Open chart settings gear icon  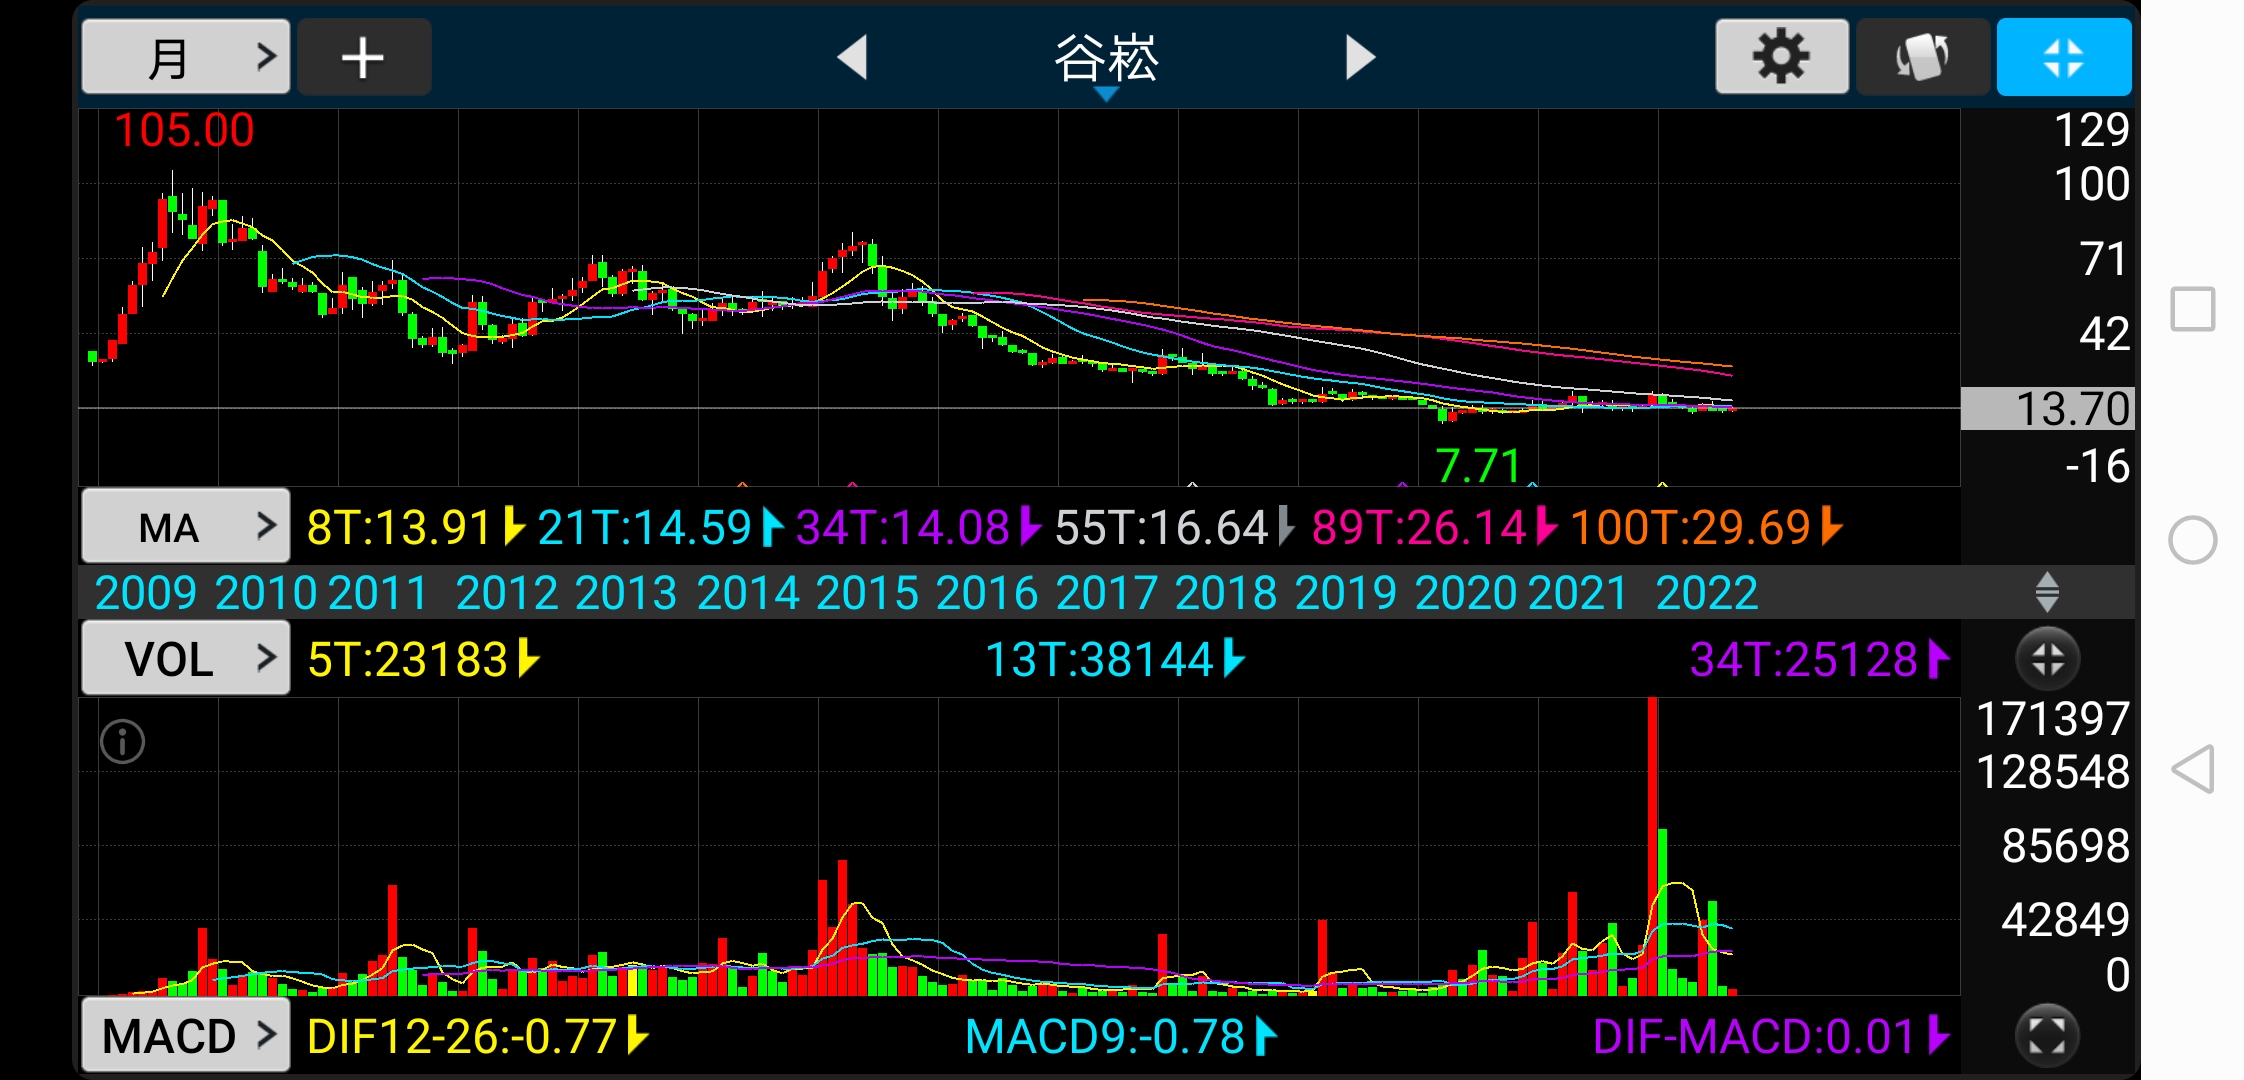pyautogui.click(x=1781, y=57)
